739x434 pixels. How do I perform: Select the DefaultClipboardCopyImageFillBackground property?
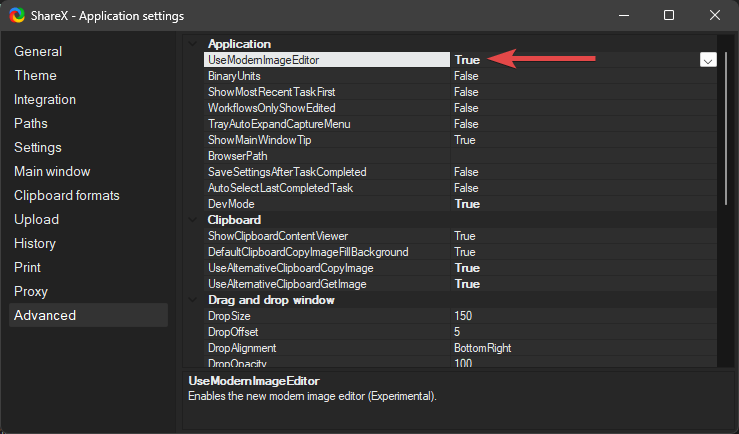pos(308,252)
